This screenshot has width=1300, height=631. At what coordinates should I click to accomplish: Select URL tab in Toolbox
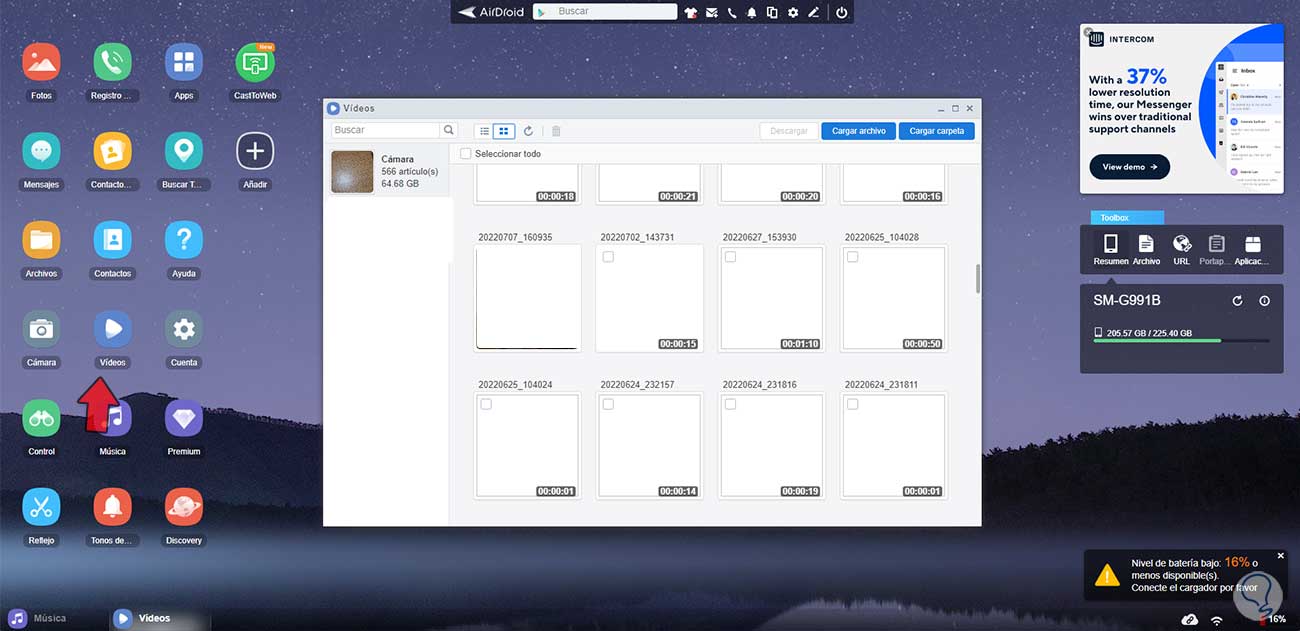[1182, 249]
